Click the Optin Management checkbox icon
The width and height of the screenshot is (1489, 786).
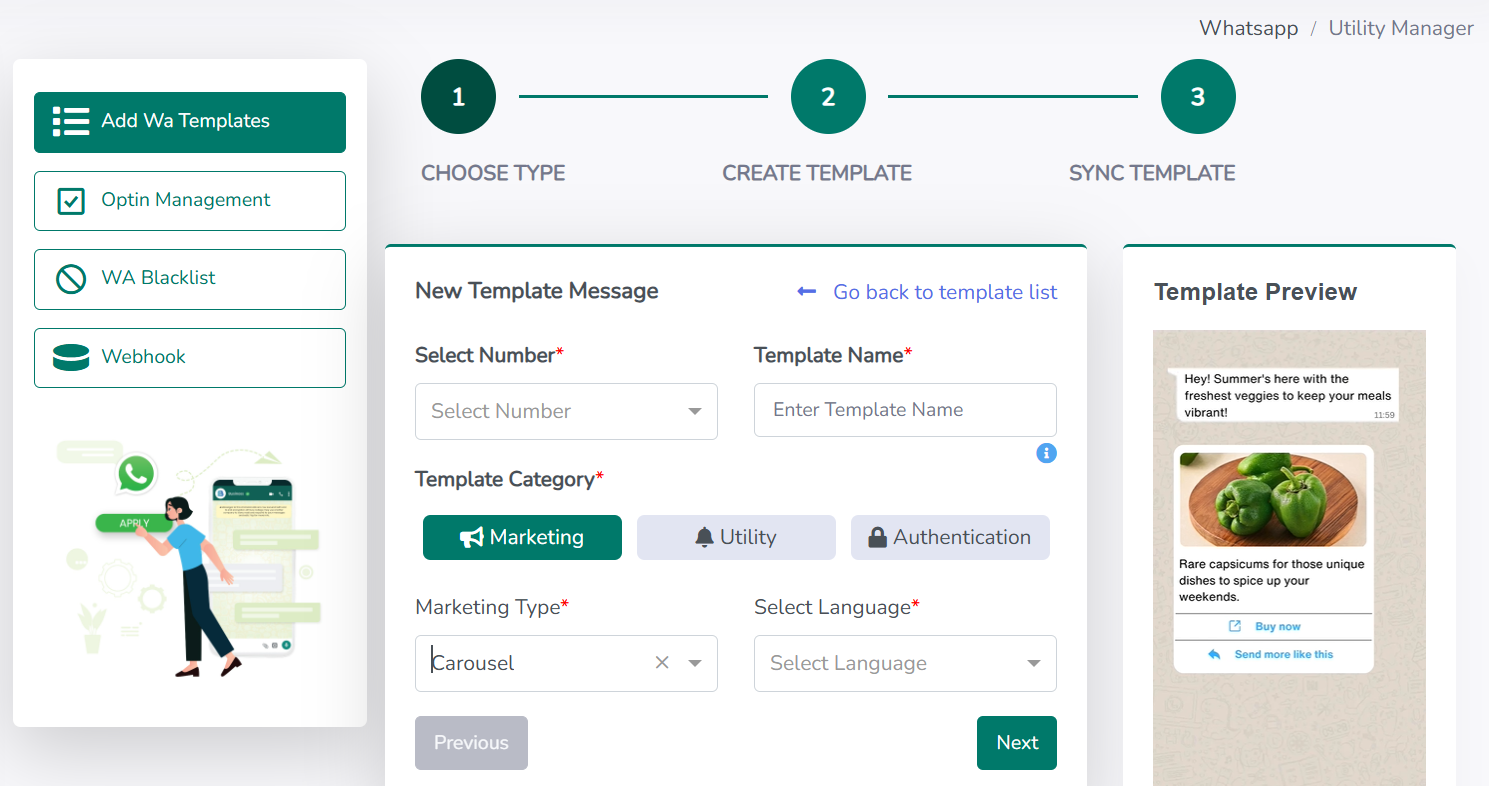(x=71, y=200)
